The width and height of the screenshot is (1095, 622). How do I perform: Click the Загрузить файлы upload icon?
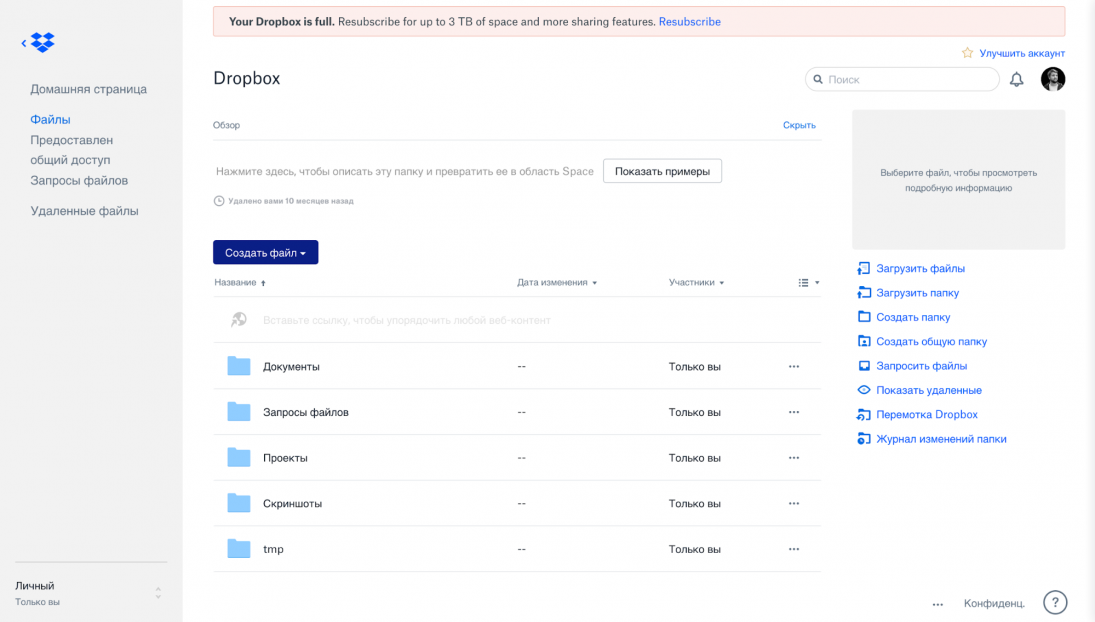[864, 269]
